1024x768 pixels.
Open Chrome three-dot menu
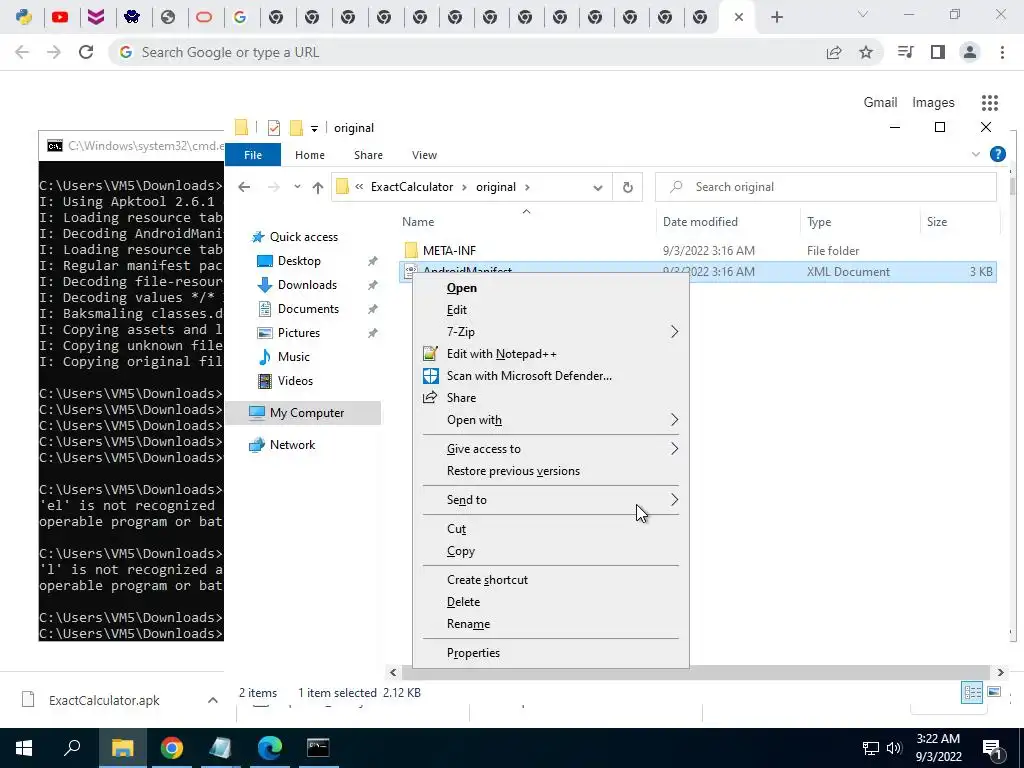click(1002, 52)
